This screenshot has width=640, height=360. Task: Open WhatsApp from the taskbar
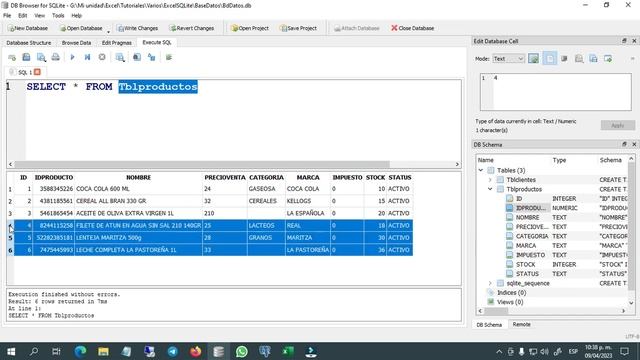click(x=242, y=351)
